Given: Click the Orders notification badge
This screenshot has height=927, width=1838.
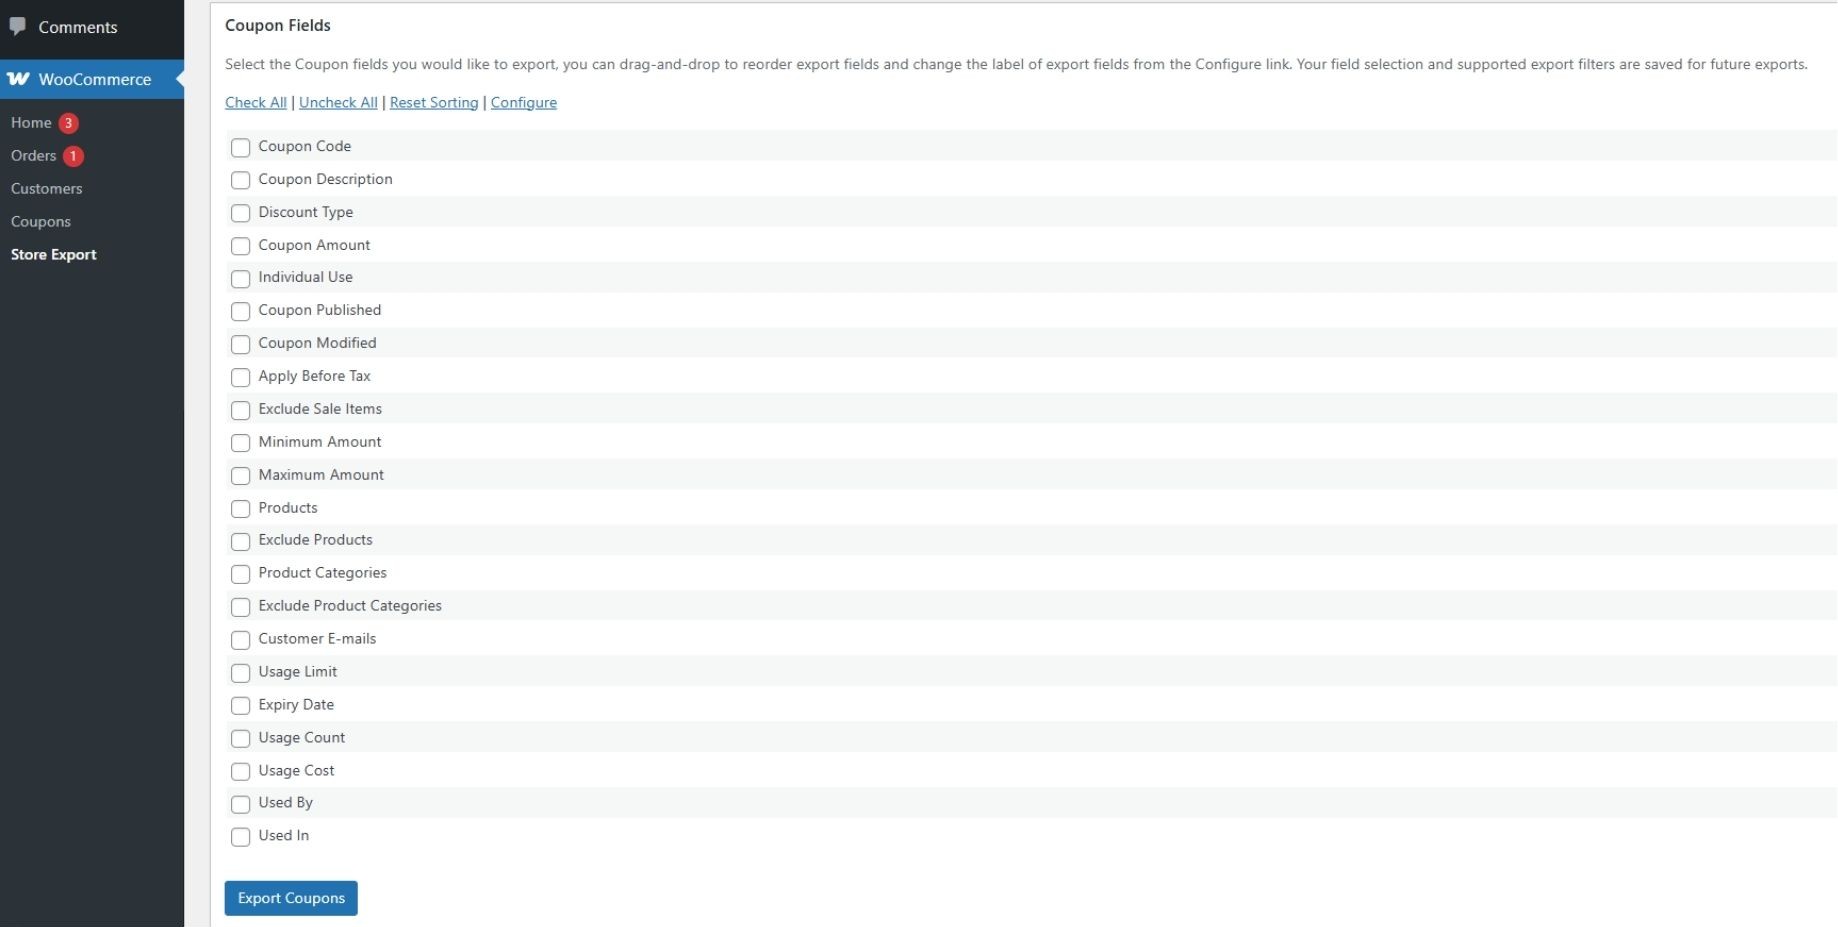Looking at the screenshot, I should click(73, 156).
